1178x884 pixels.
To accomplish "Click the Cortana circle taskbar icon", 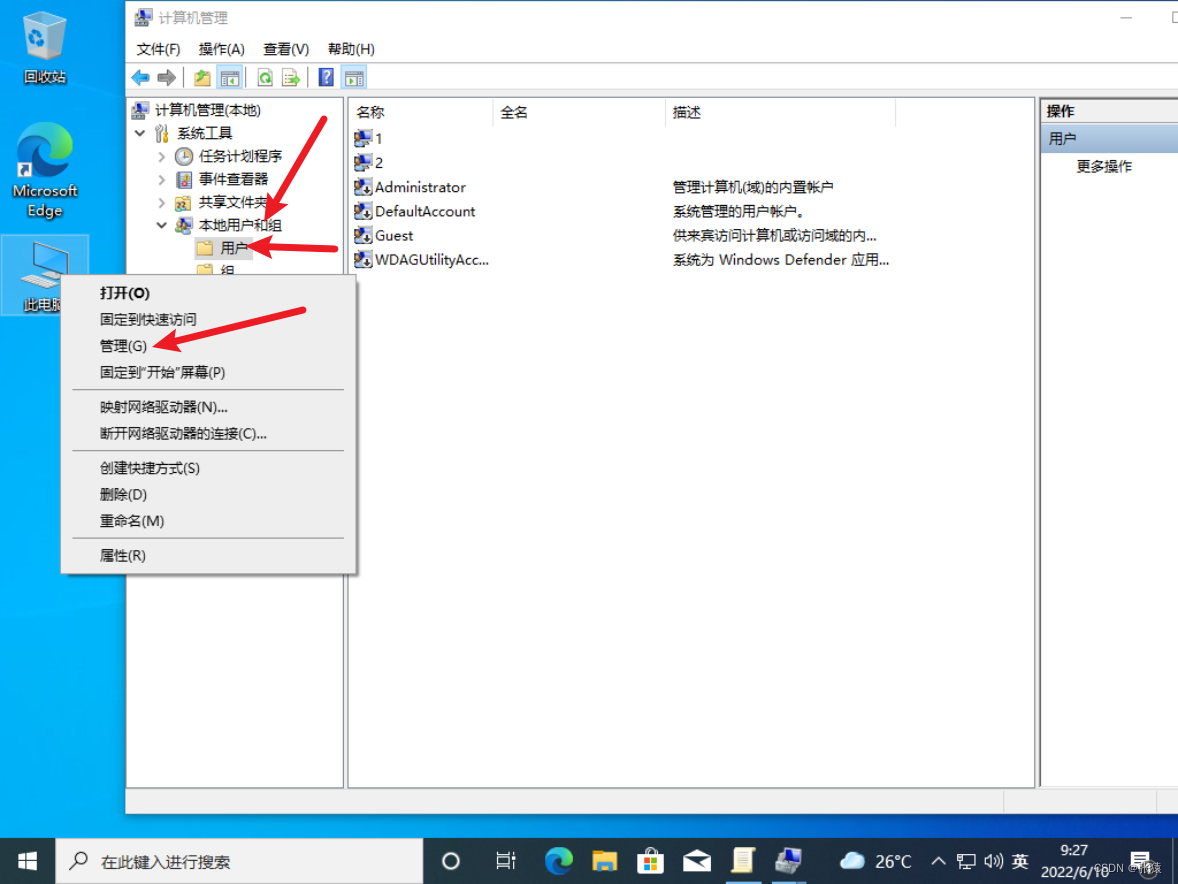I will click(x=451, y=861).
